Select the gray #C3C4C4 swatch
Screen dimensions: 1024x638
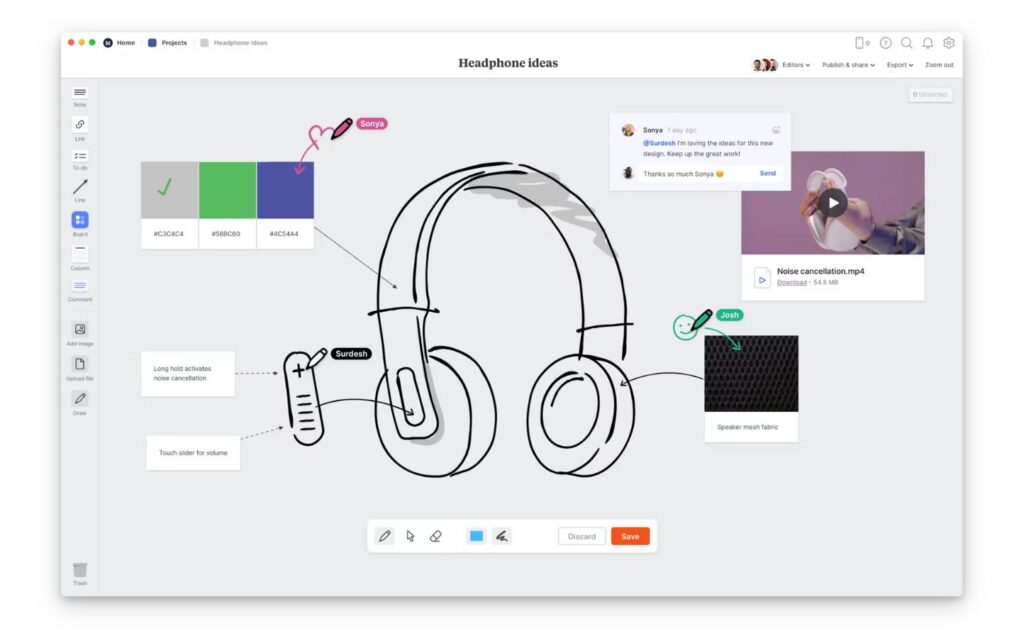pyautogui.click(x=169, y=190)
